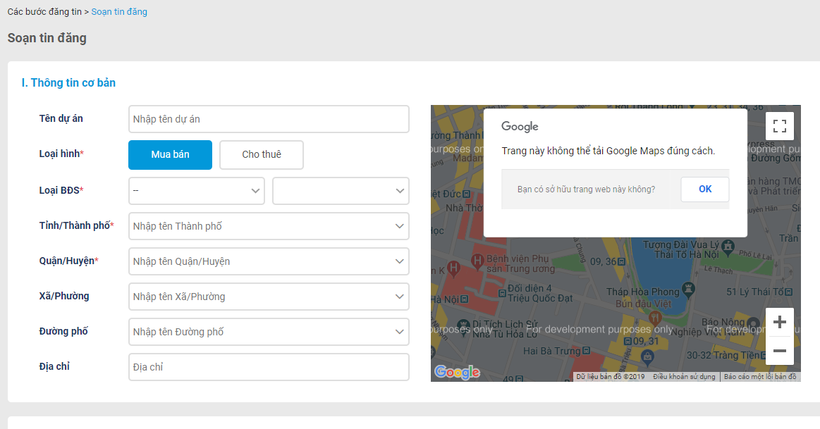Select the Mua bán listing type
Image resolution: width=820 pixels, height=429 pixels.
(170, 155)
